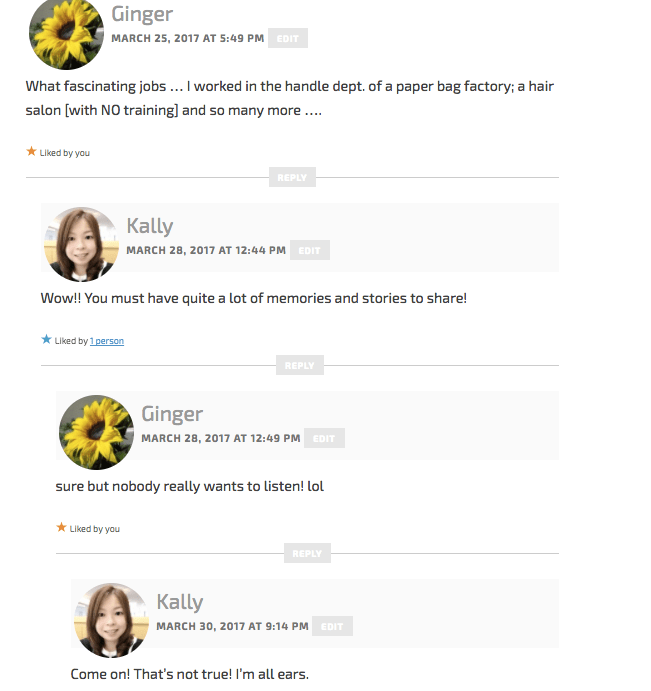651x691 pixels.
Task: Reply to Ginger's paper bag factory comment
Action: pos(292,177)
